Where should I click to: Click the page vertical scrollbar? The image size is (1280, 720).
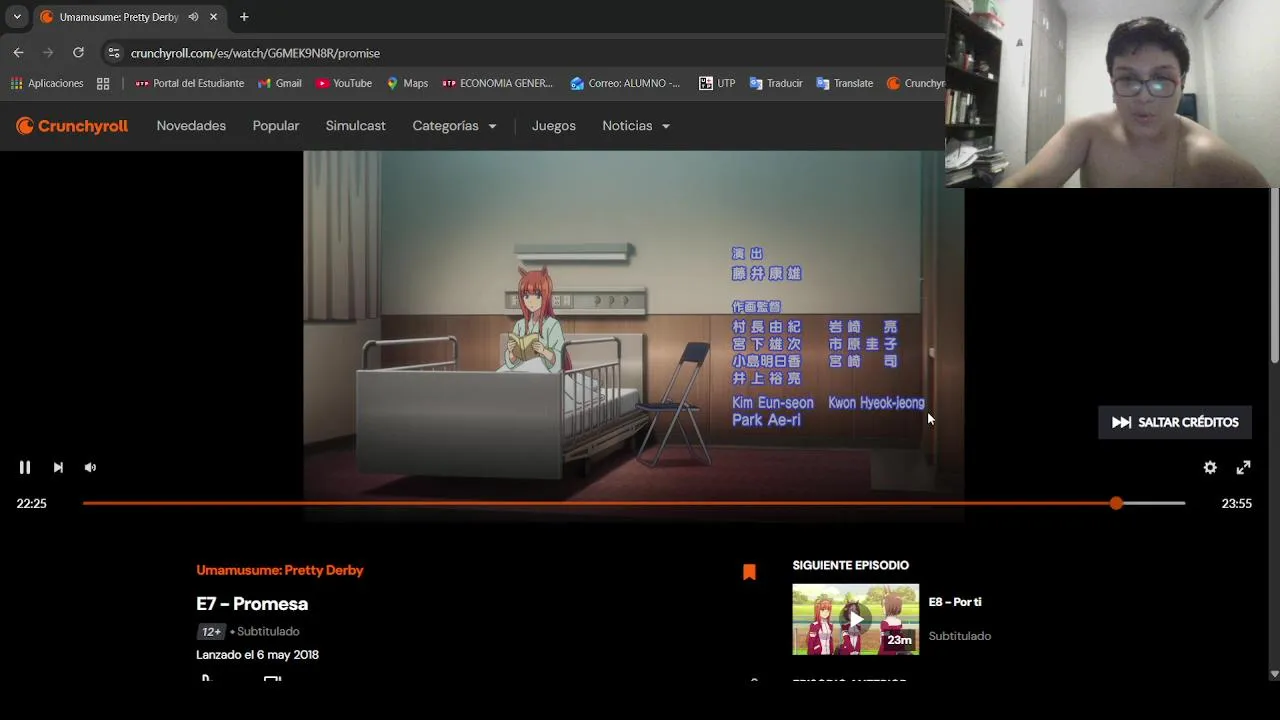[x=1274, y=275]
